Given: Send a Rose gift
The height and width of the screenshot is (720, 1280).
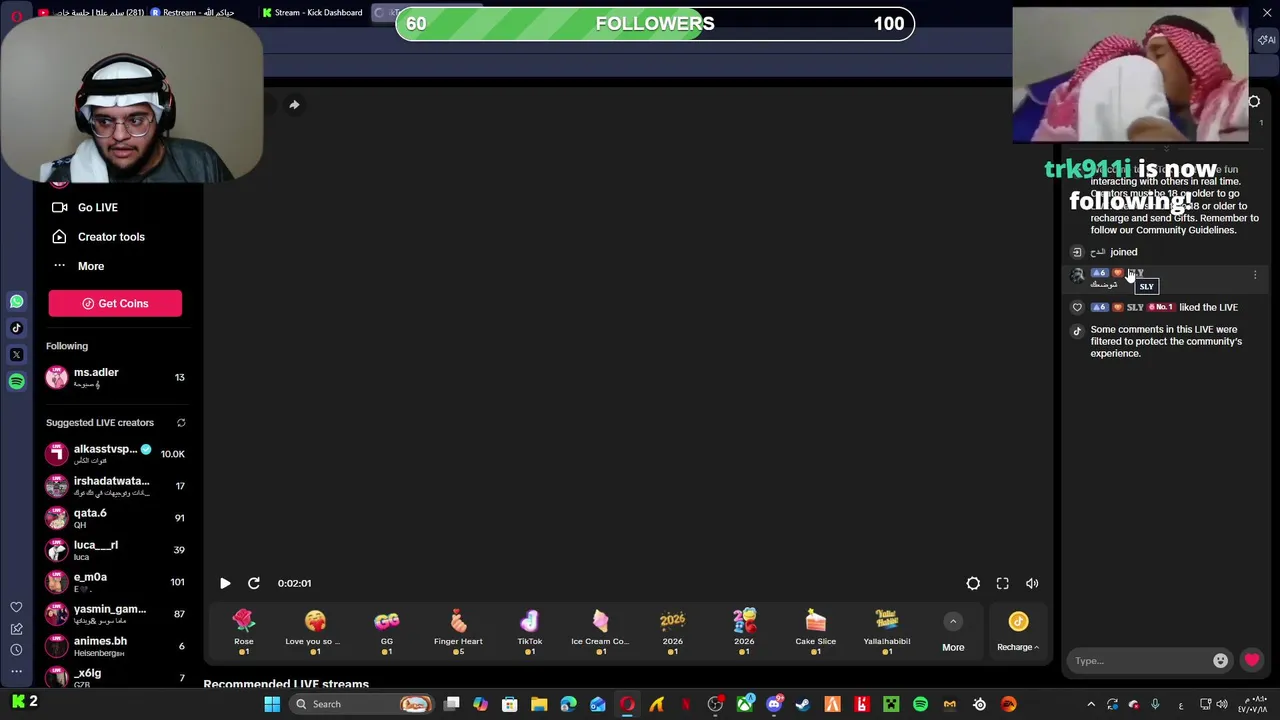Looking at the screenshot, I should tap(244, 632).
